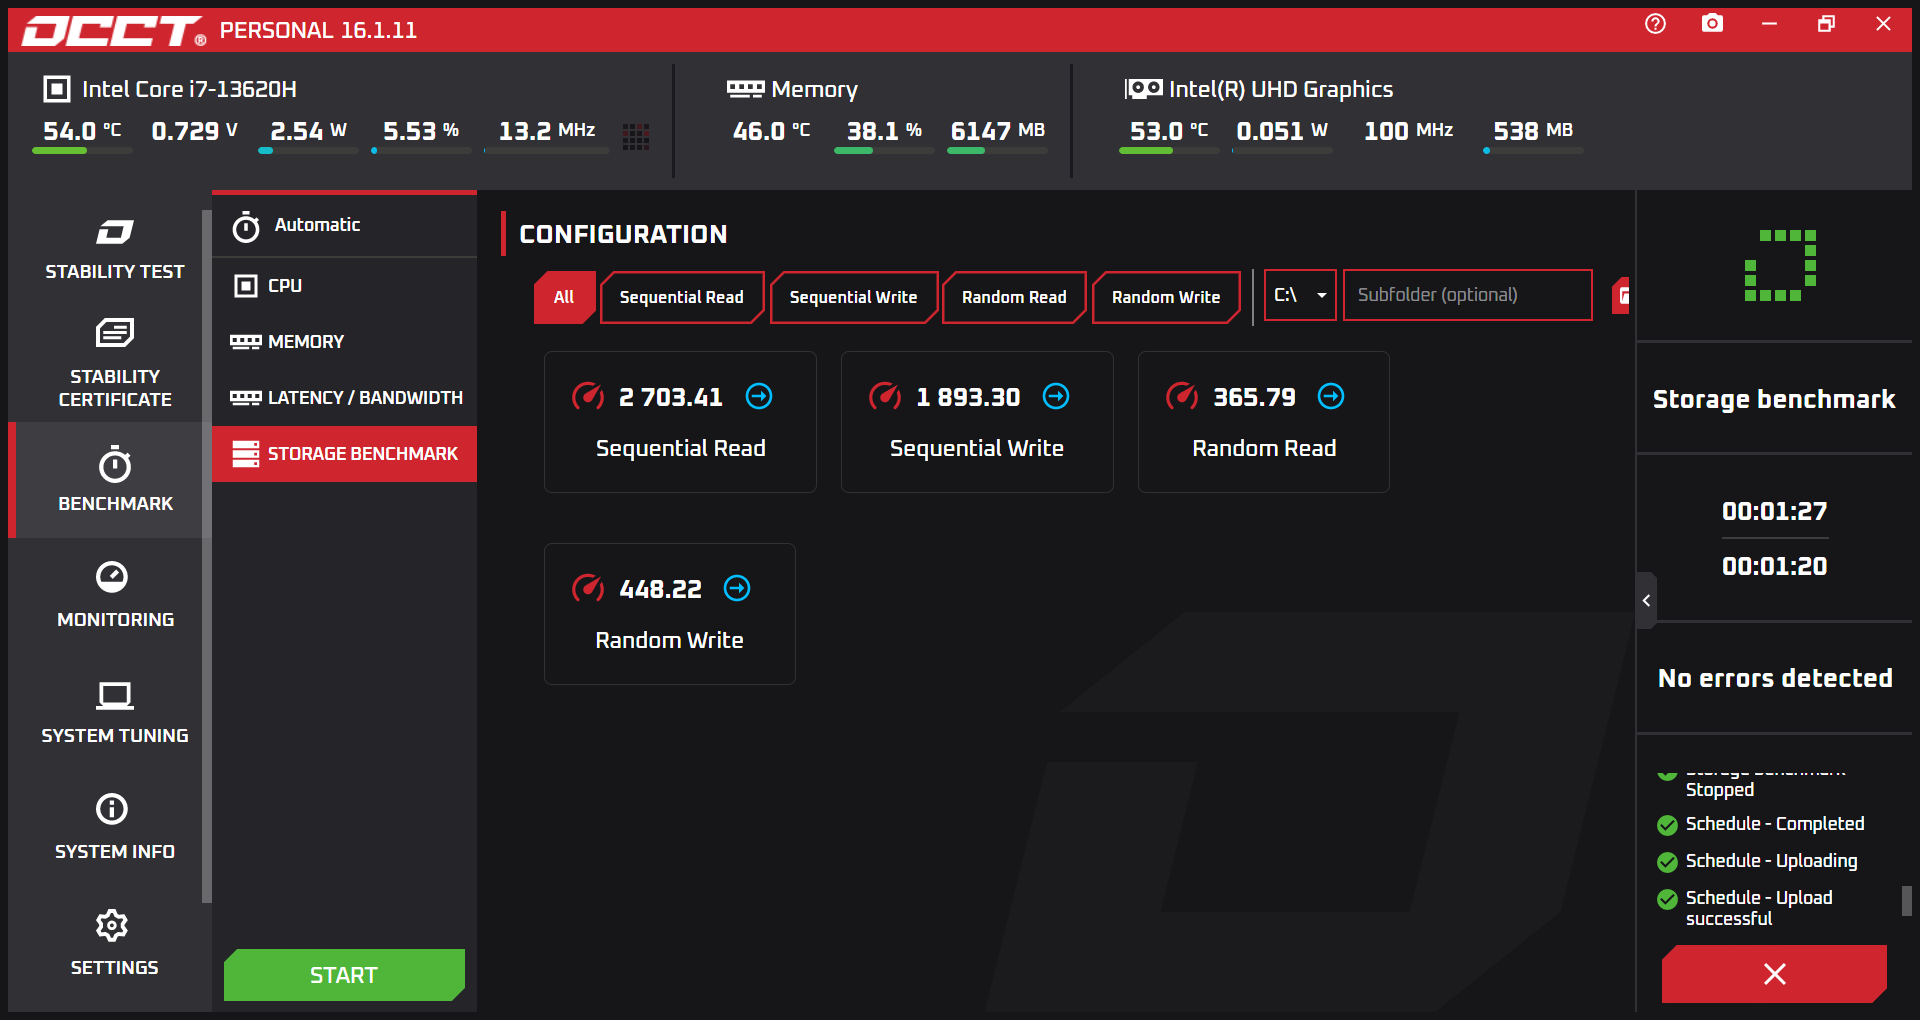Screen dimensions: 1920x1020
Task: Open the Stability Test section
Action: 114,249
